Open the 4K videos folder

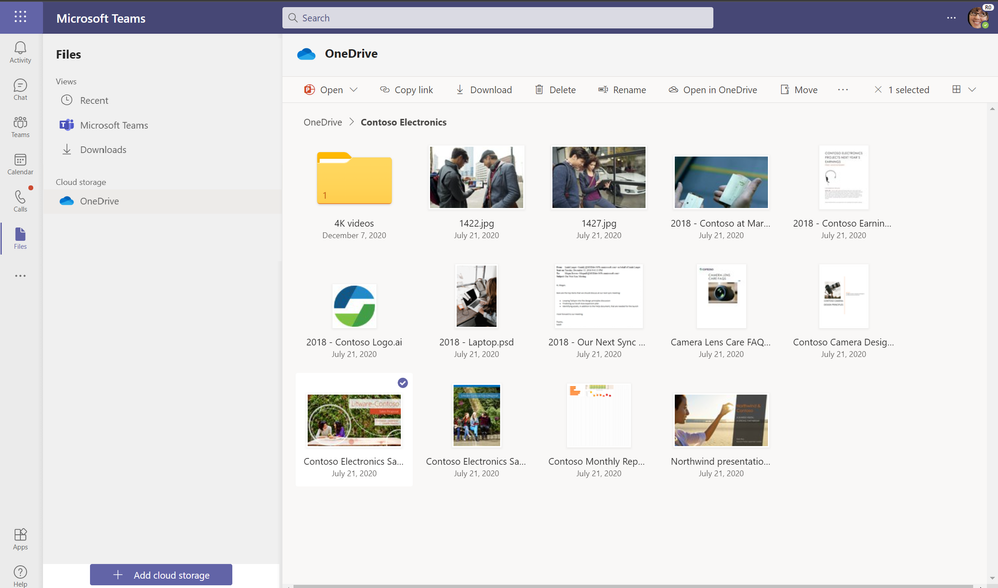[354, 178]
